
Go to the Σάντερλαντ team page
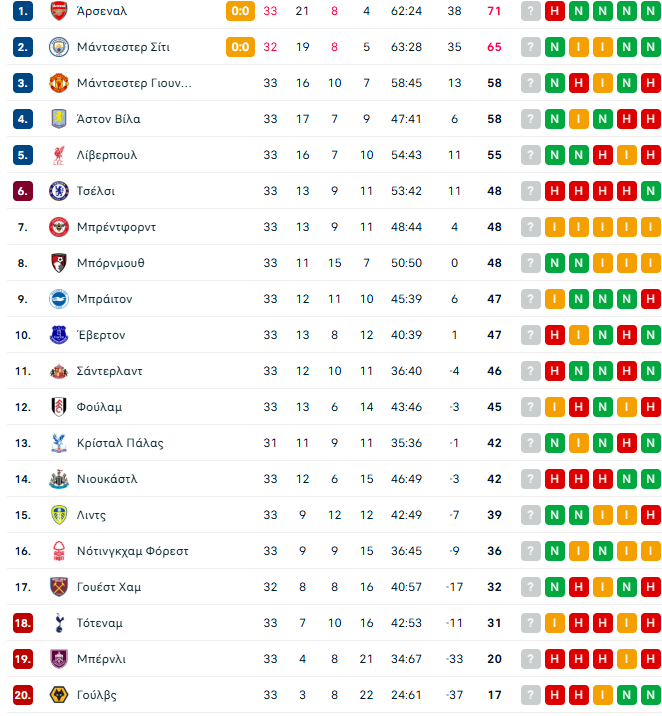(x=109, y=371)
